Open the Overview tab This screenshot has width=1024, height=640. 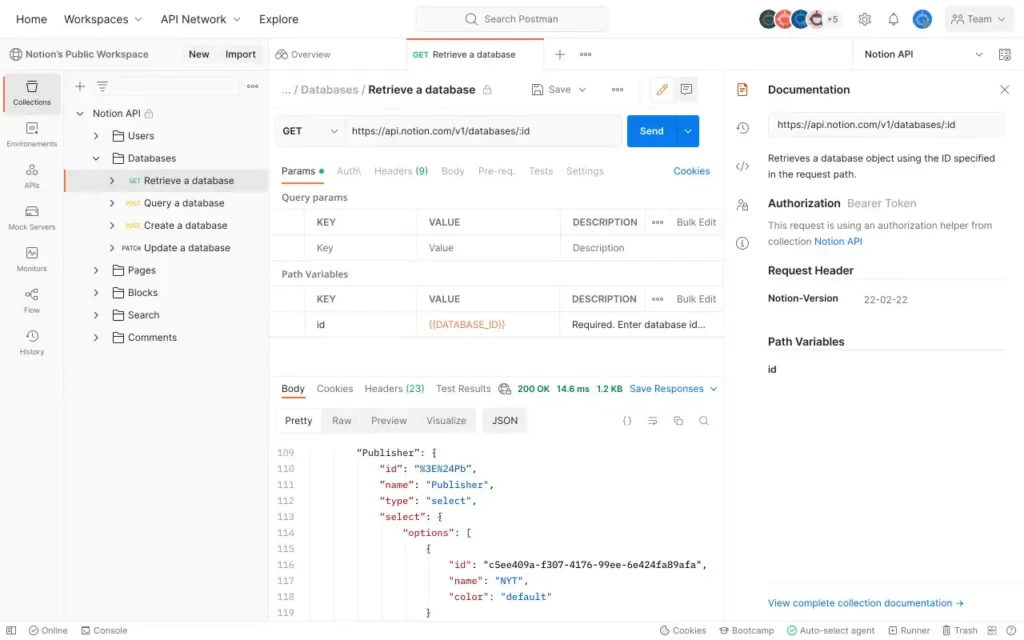click(303, 54)
